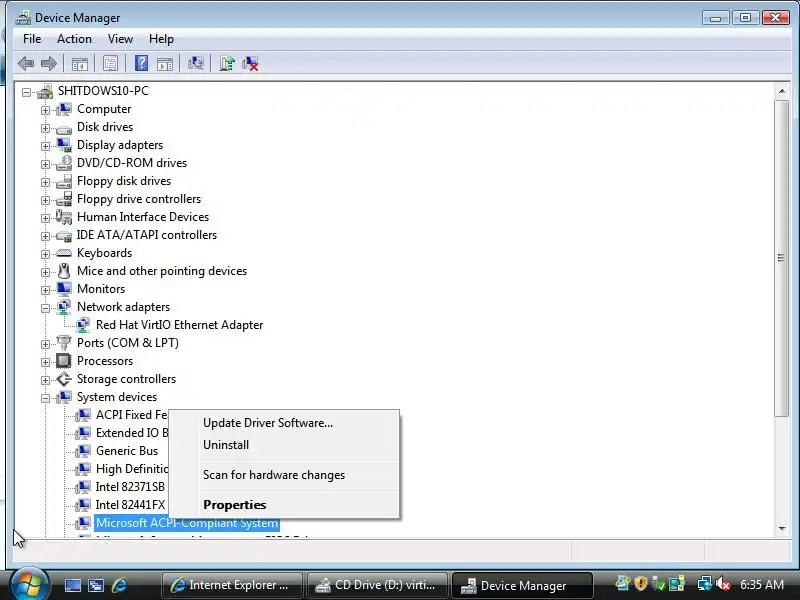Click the scrollbar up arrow
The height and width of the screenshot is (600, 800).
click(x=782, y=91)
